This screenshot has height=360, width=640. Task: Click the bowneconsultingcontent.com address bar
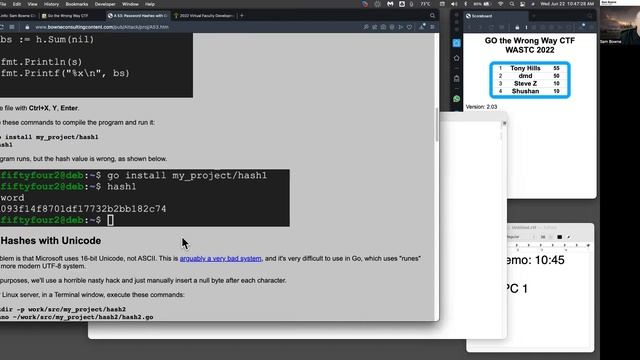click(102, 27)
